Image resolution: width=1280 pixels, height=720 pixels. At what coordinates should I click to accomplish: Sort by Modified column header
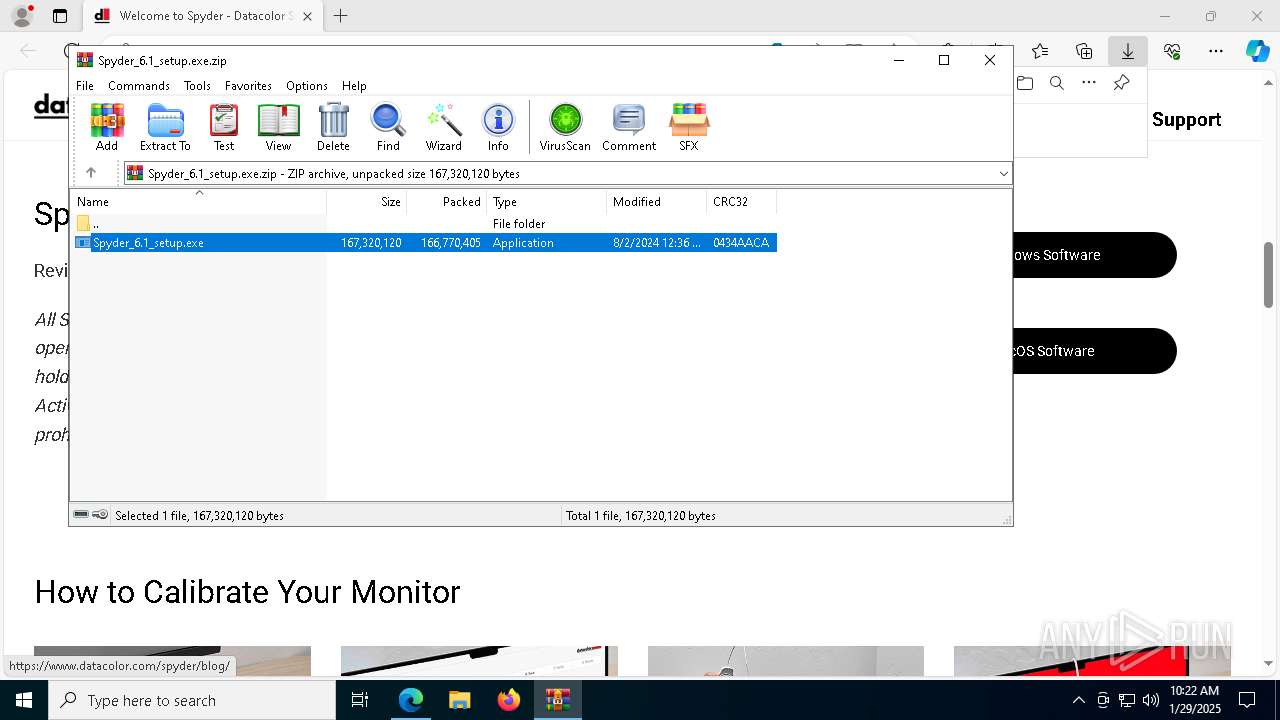[657, 201]
